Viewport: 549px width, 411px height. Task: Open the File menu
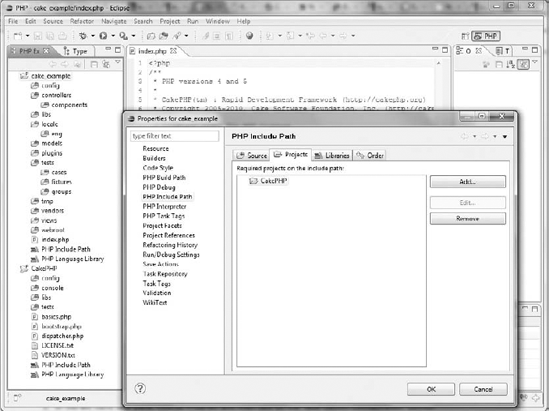13,21
